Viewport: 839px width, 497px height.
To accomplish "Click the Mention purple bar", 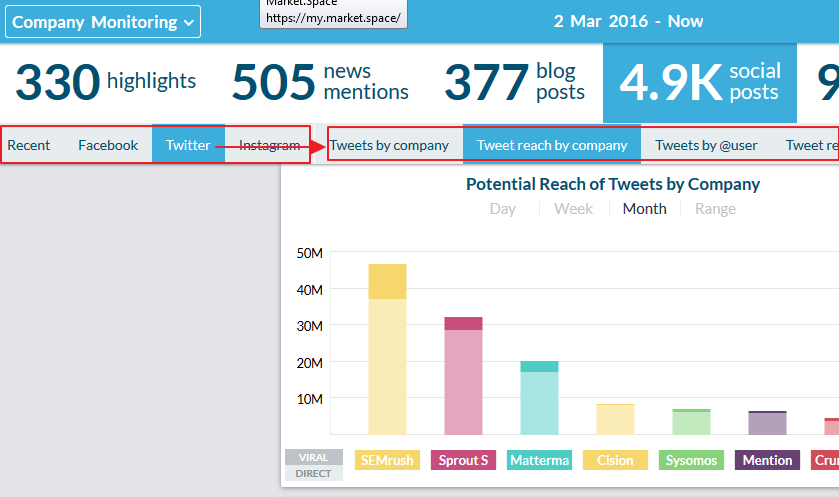I will (767, 423).
